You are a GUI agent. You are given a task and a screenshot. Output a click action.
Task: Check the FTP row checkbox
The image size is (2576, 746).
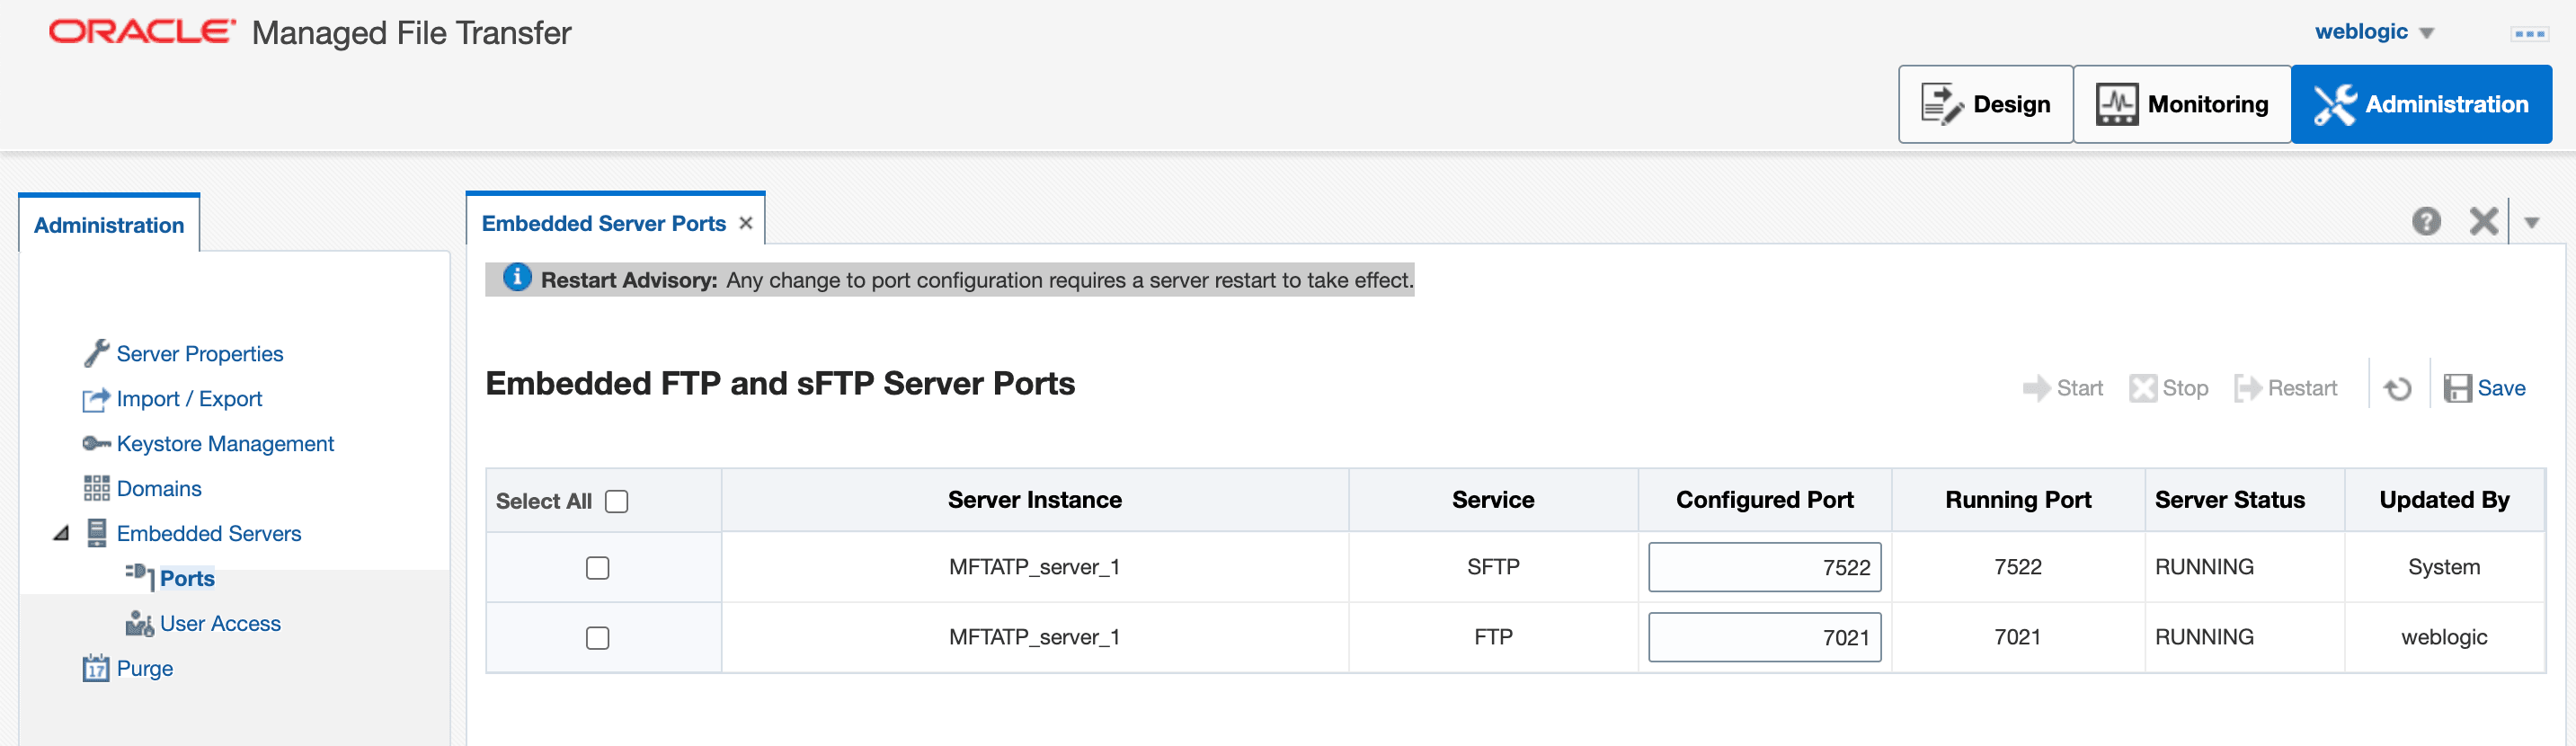coord(597,638)
